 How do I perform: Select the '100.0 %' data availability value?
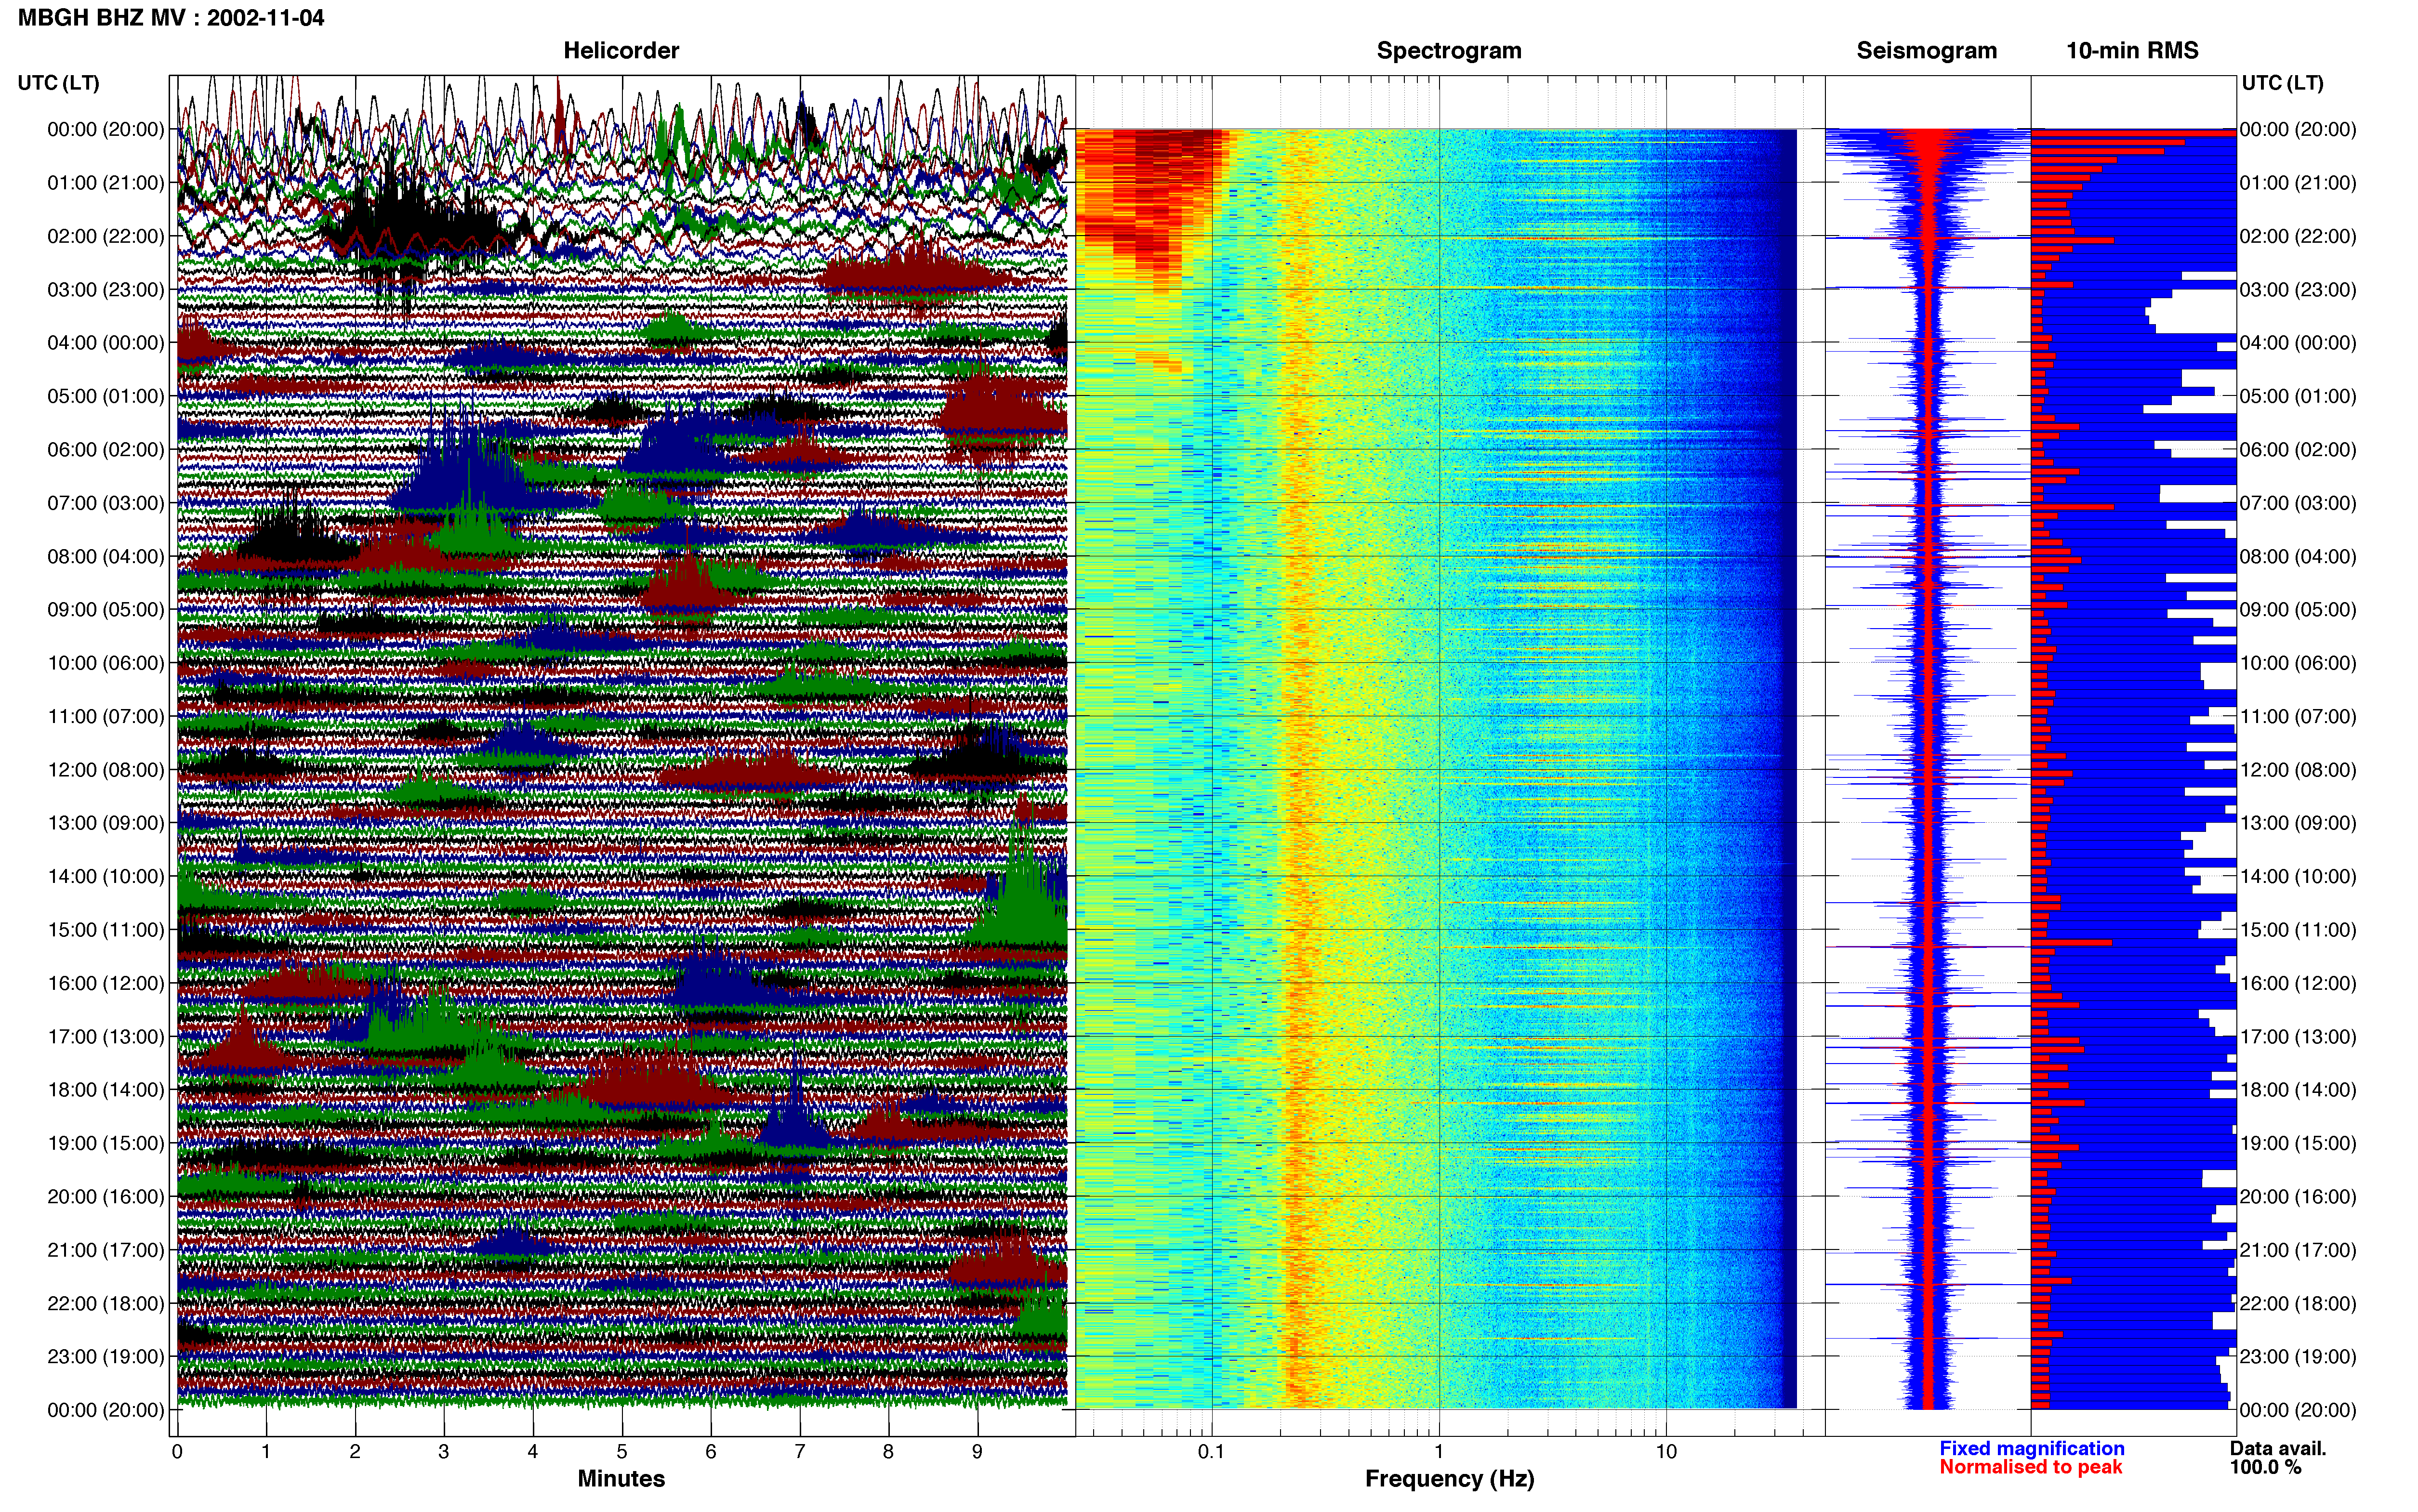[2265, 1467]
